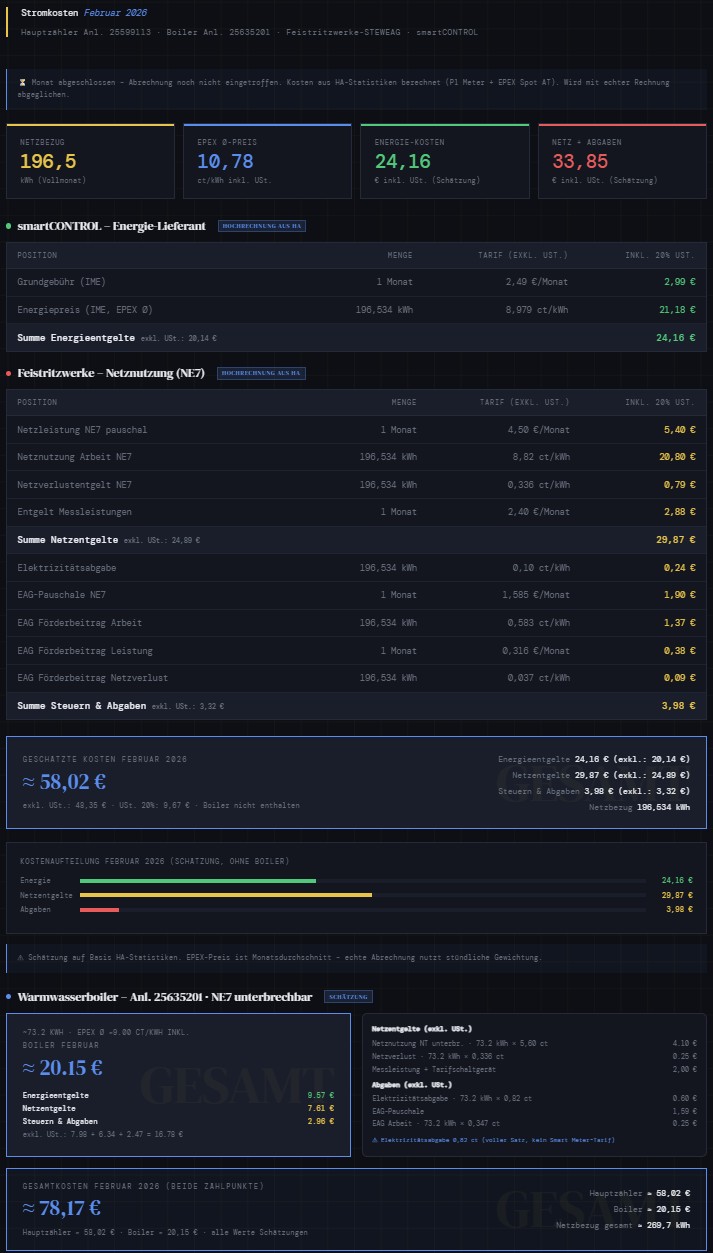Click the red dot beside Feistritzwerke heading
Image resolution: width=713 pixels, height=1253 pixels.
click(x=9, y=373)
